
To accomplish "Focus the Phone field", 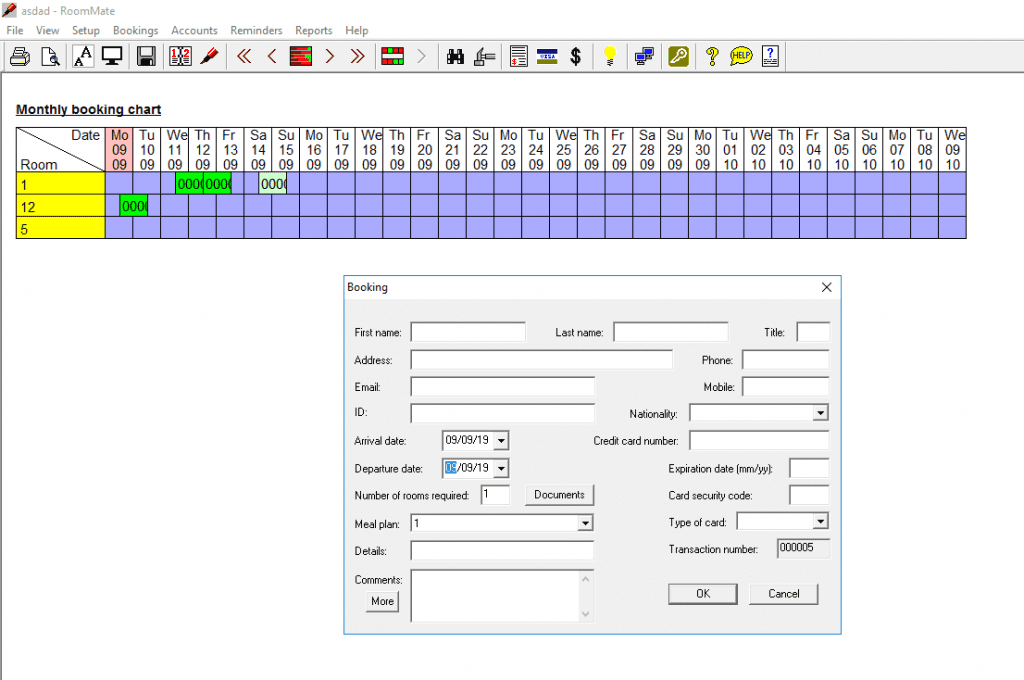I will pyautogui.click(x=786, y=360).
